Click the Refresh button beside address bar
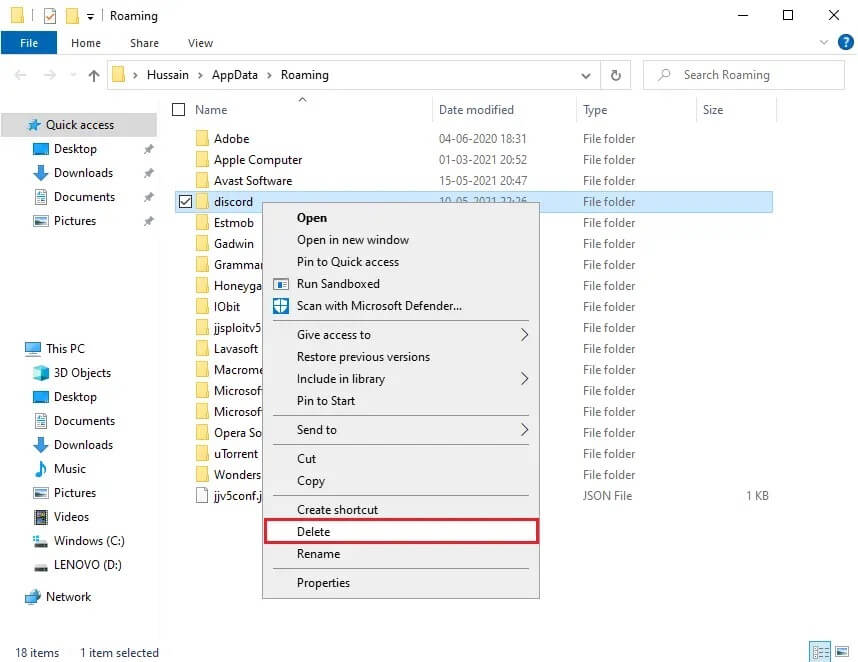858x662 pixels. point(616,75)
